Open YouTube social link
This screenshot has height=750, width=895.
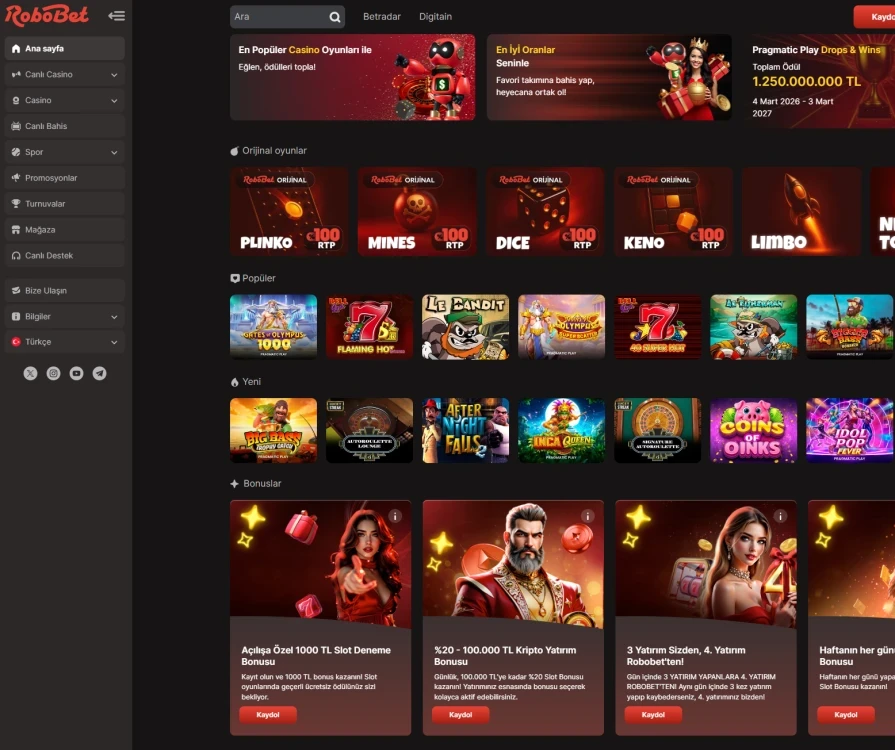76,373
